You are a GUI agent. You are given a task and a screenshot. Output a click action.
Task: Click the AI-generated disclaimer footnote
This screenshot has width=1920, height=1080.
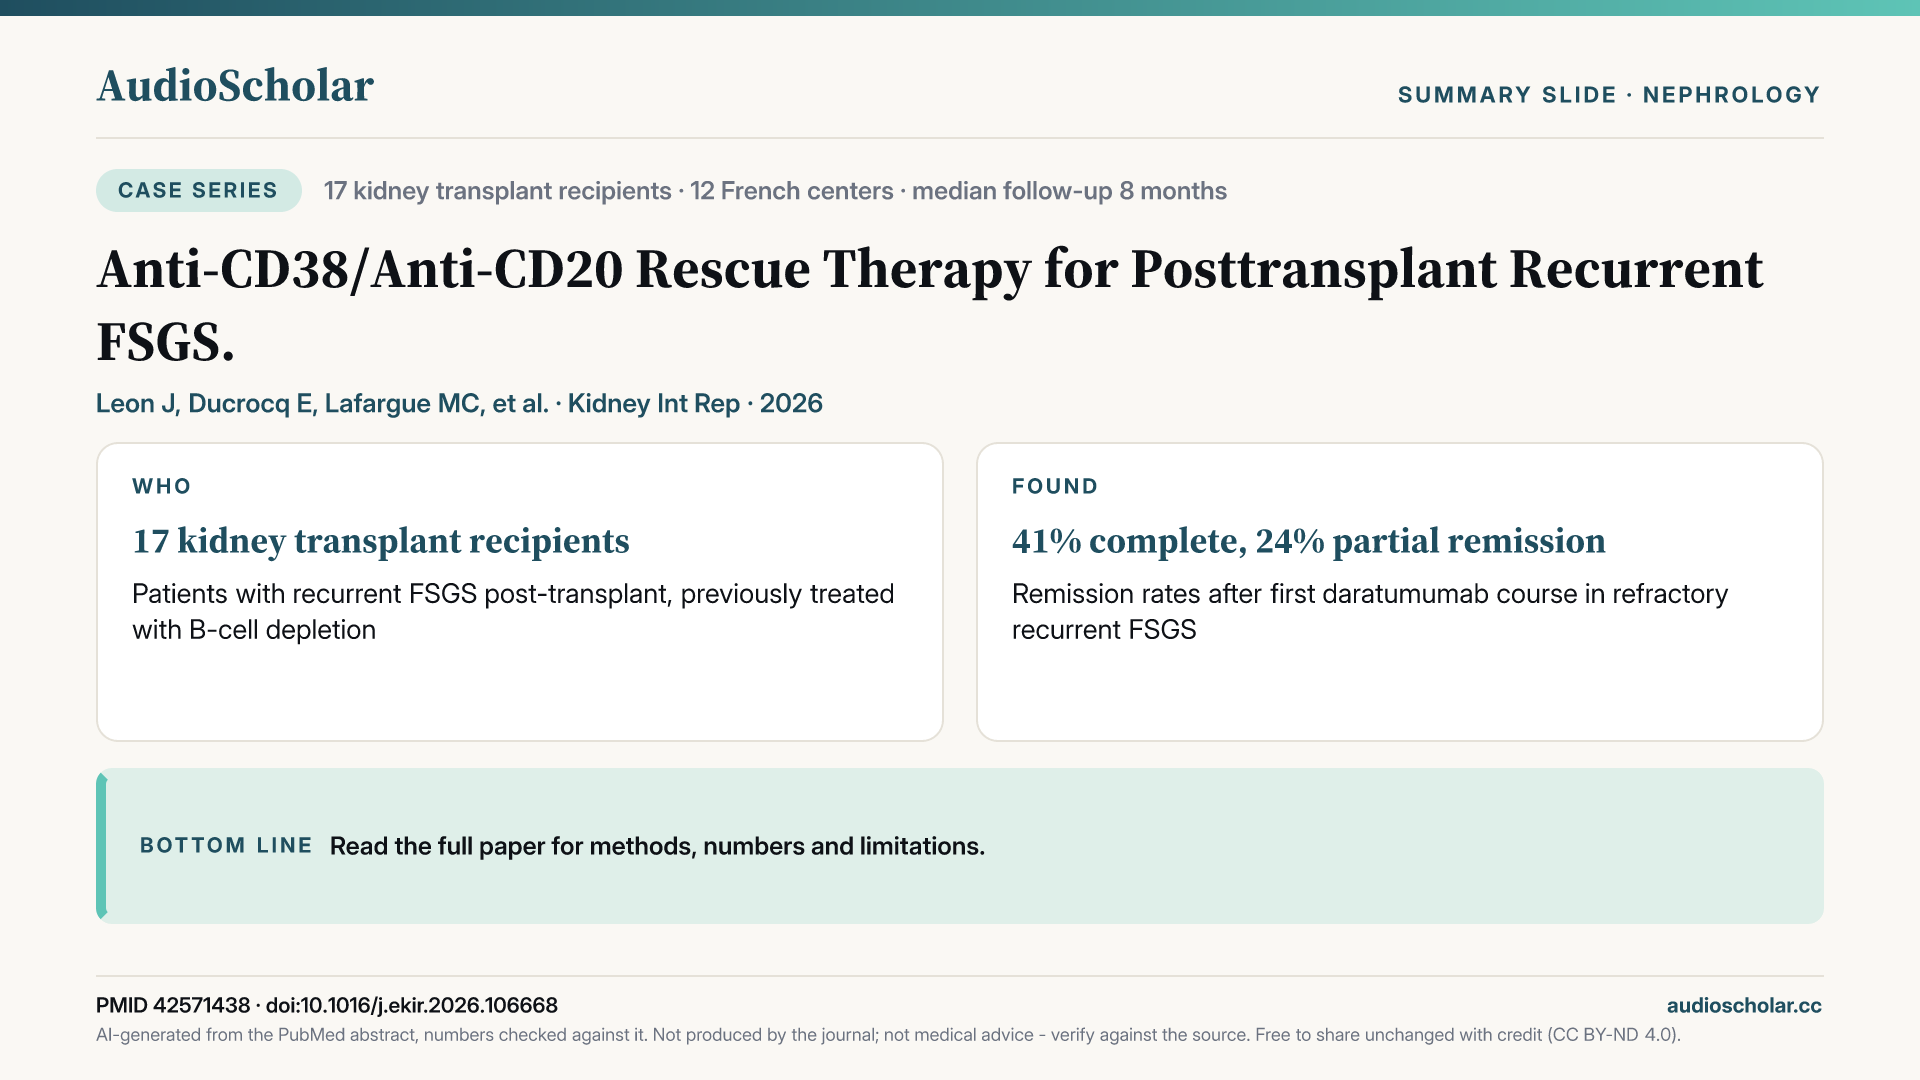[888, 1035]
